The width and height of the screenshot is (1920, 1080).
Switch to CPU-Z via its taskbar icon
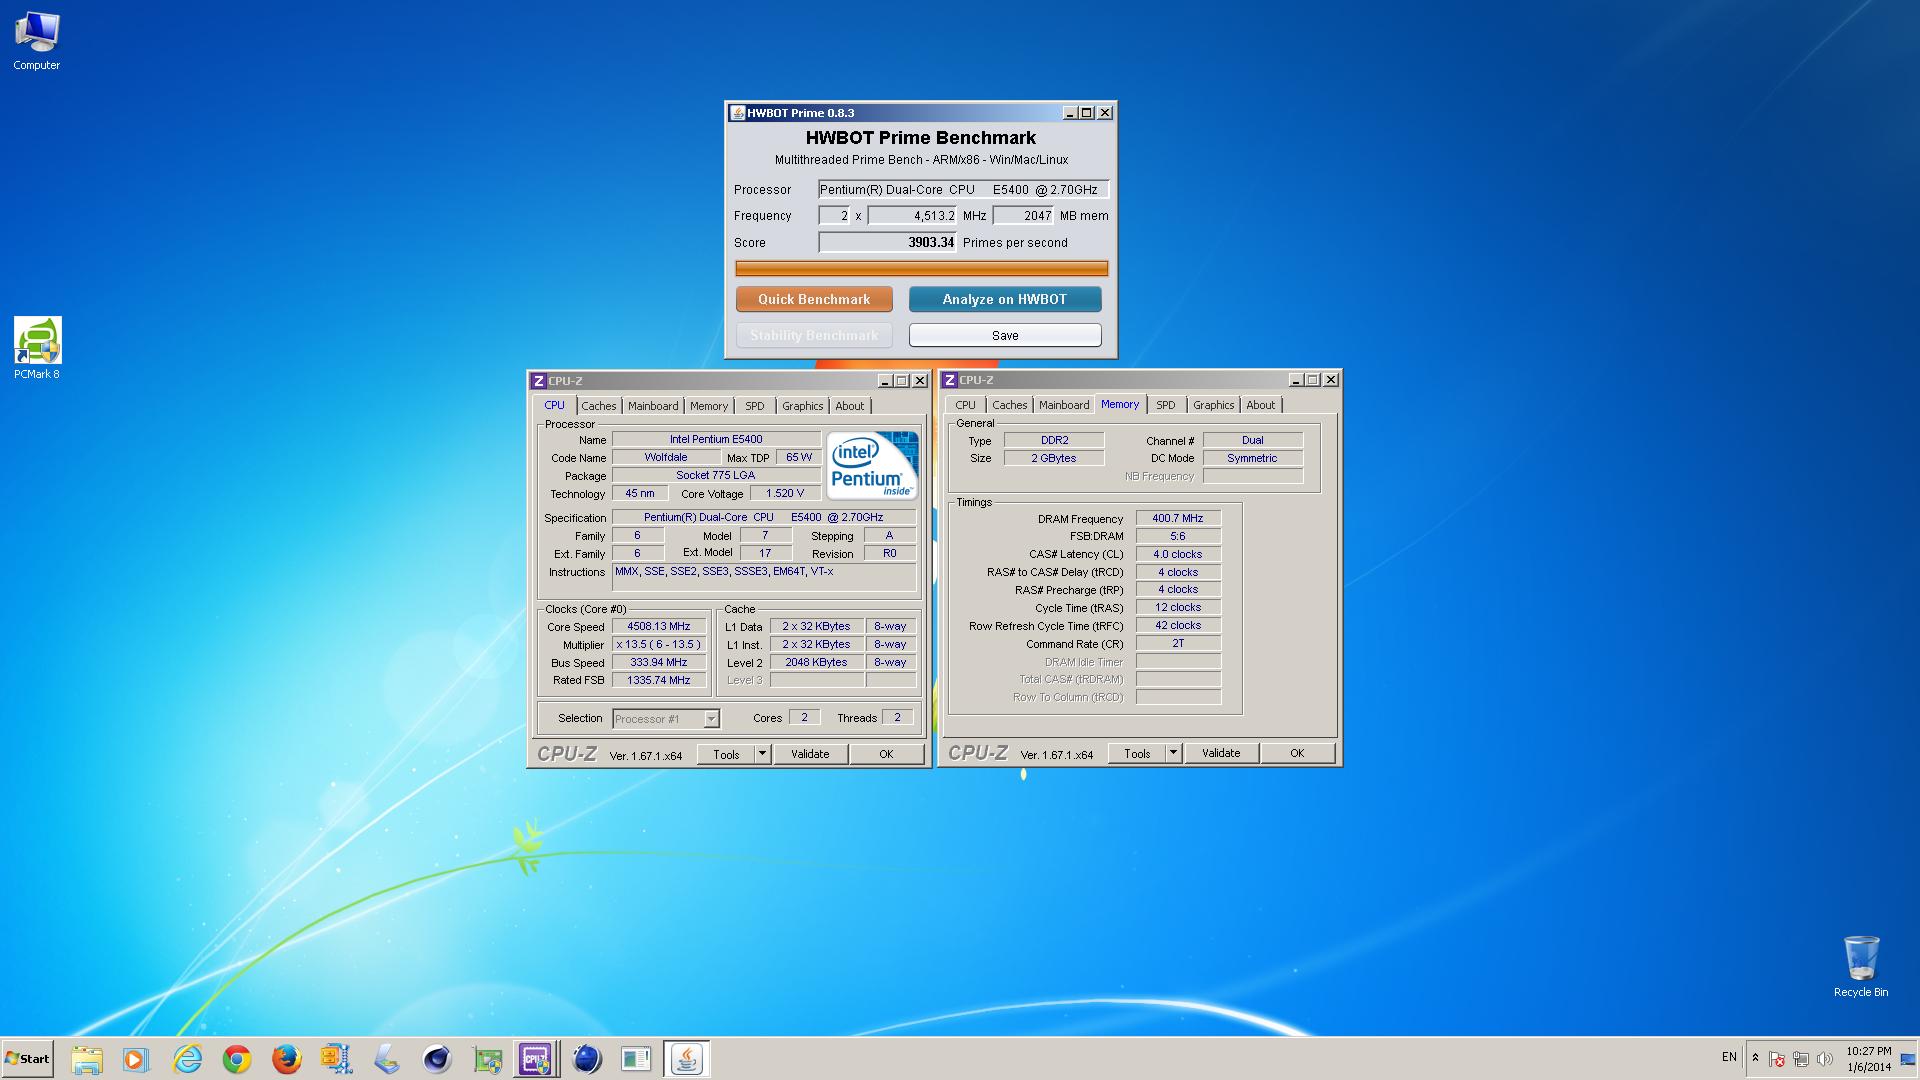click(536, 1059)
